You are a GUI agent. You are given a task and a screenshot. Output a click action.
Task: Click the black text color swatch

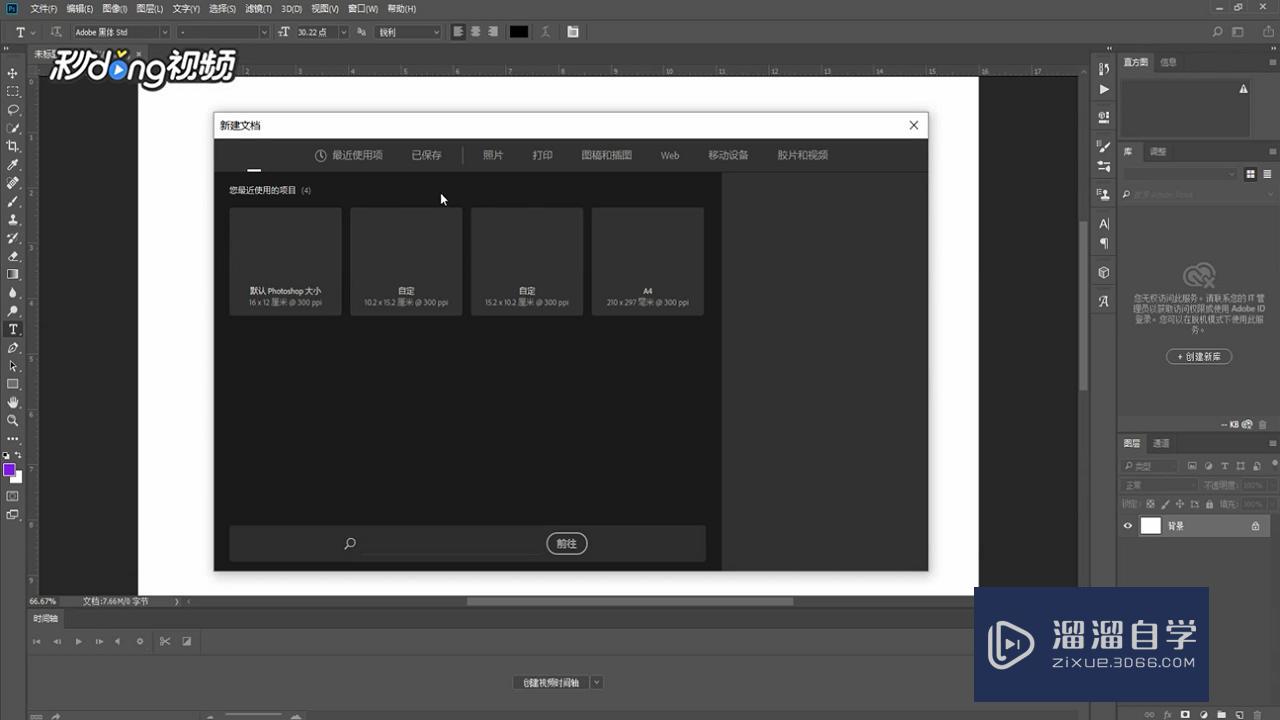click(x=518, y=32)
